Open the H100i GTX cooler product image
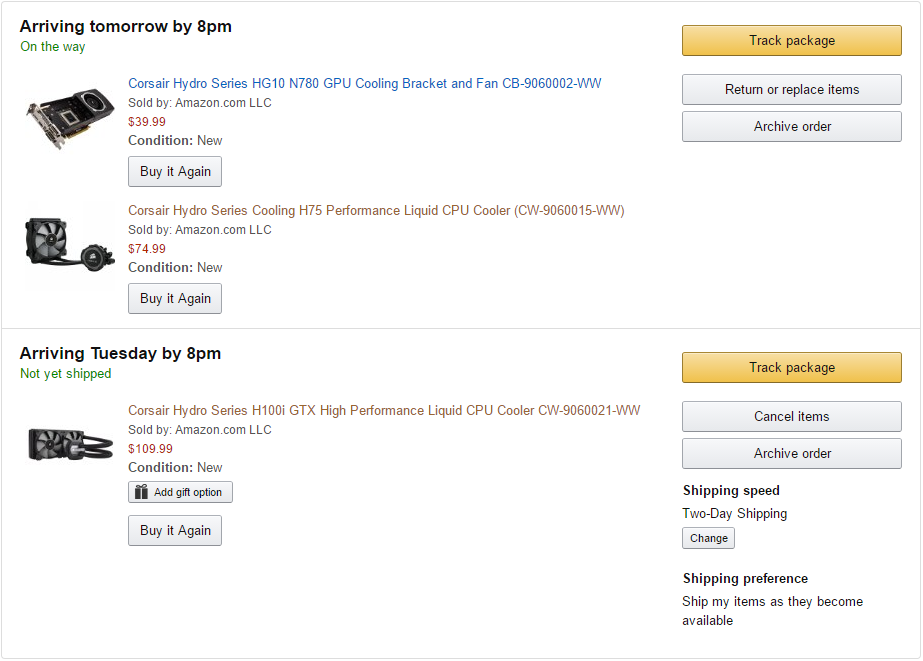 (x=70, y=444)
